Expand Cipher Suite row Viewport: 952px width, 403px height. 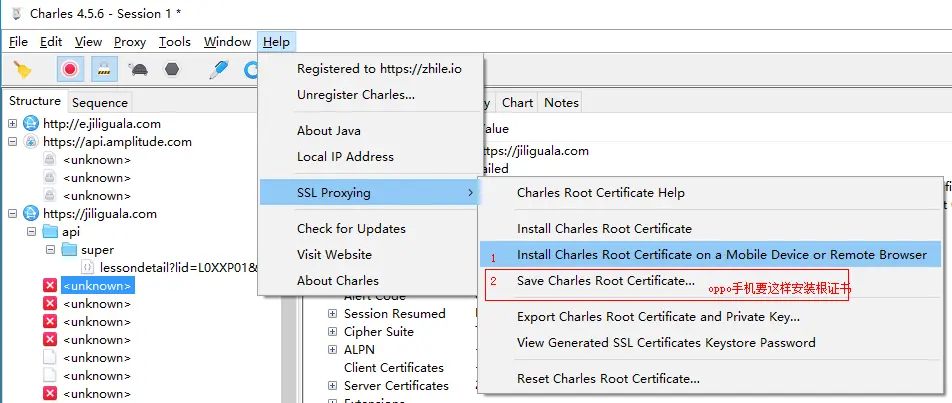pos(332,332)
